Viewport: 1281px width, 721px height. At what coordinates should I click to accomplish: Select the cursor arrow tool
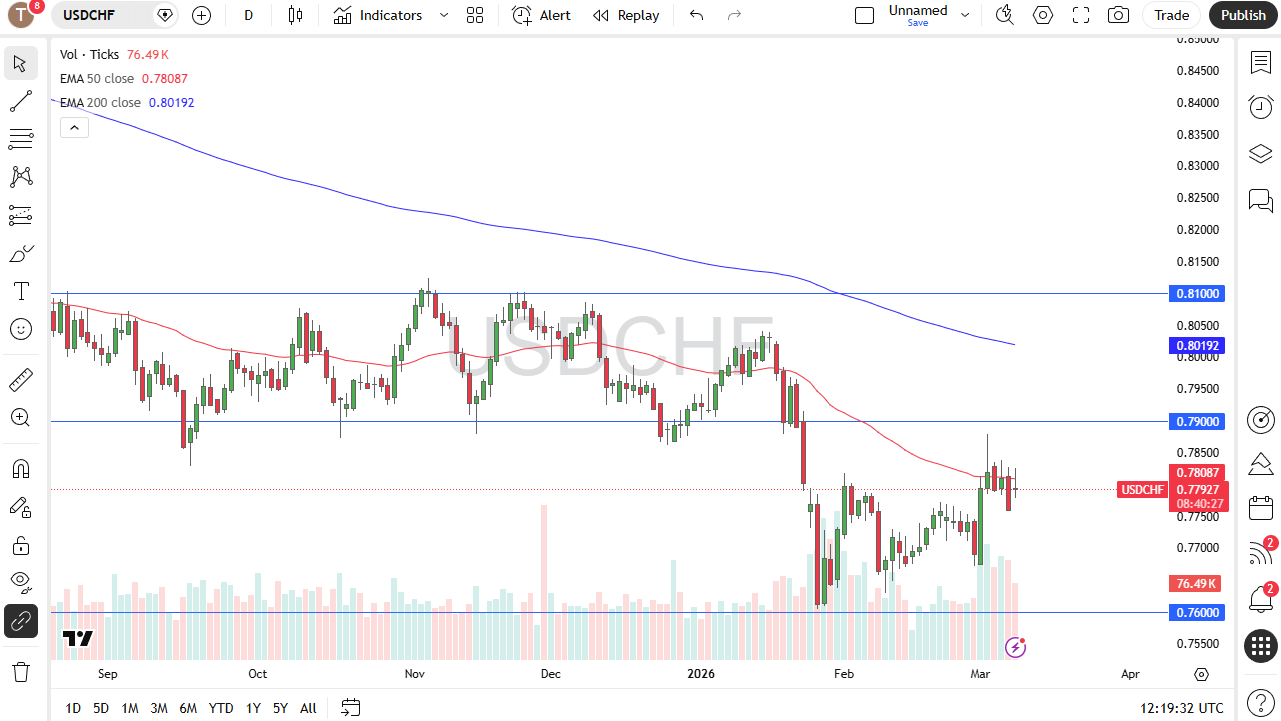tap(20, 64)
